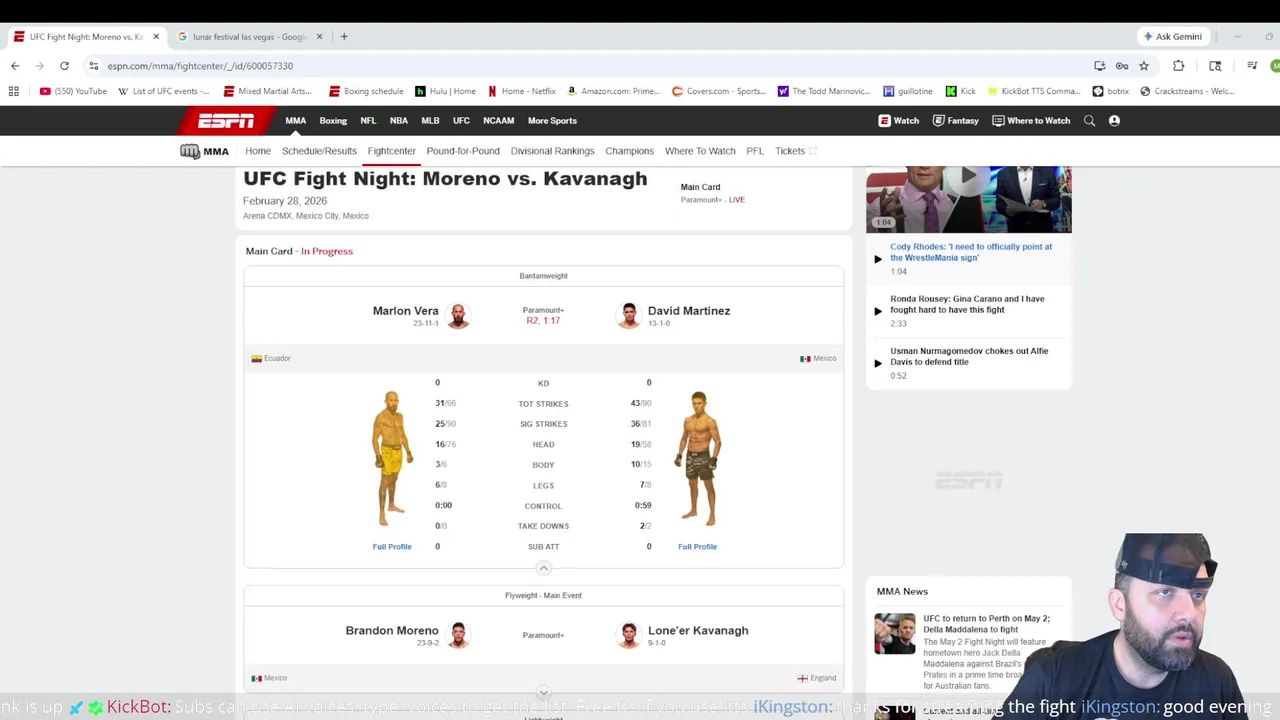Open Marlon Vera's Full Profile link
The width and height of the screenshot is (1280, 720).
(392, 547)
